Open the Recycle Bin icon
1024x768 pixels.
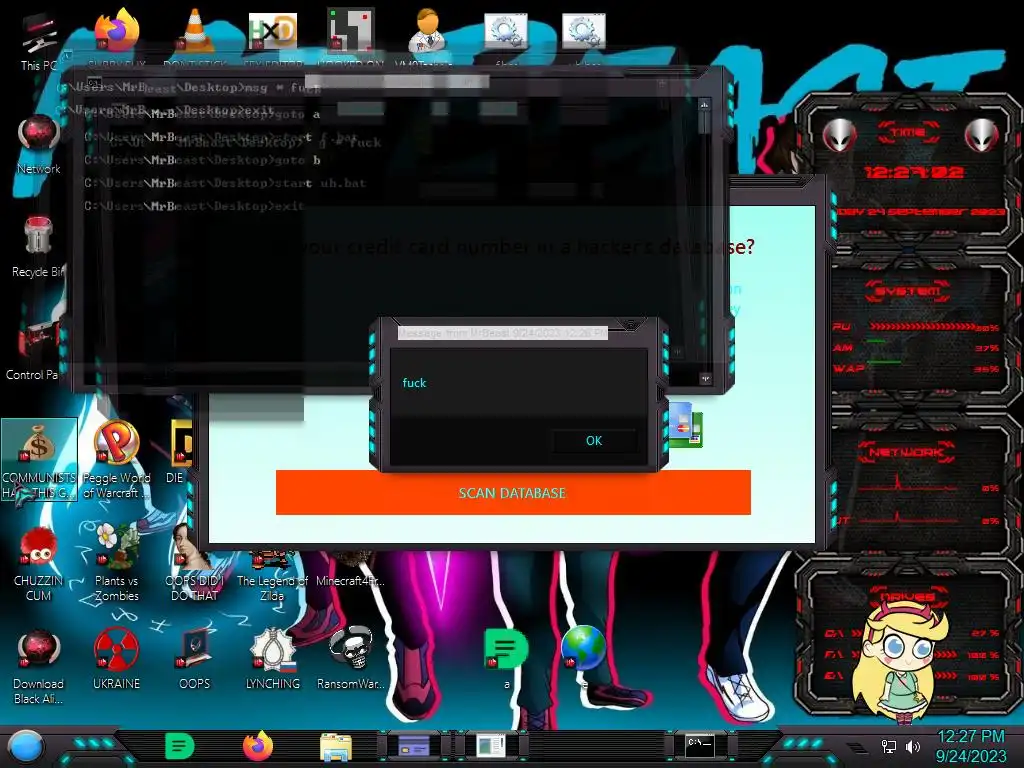pos(38,247)
